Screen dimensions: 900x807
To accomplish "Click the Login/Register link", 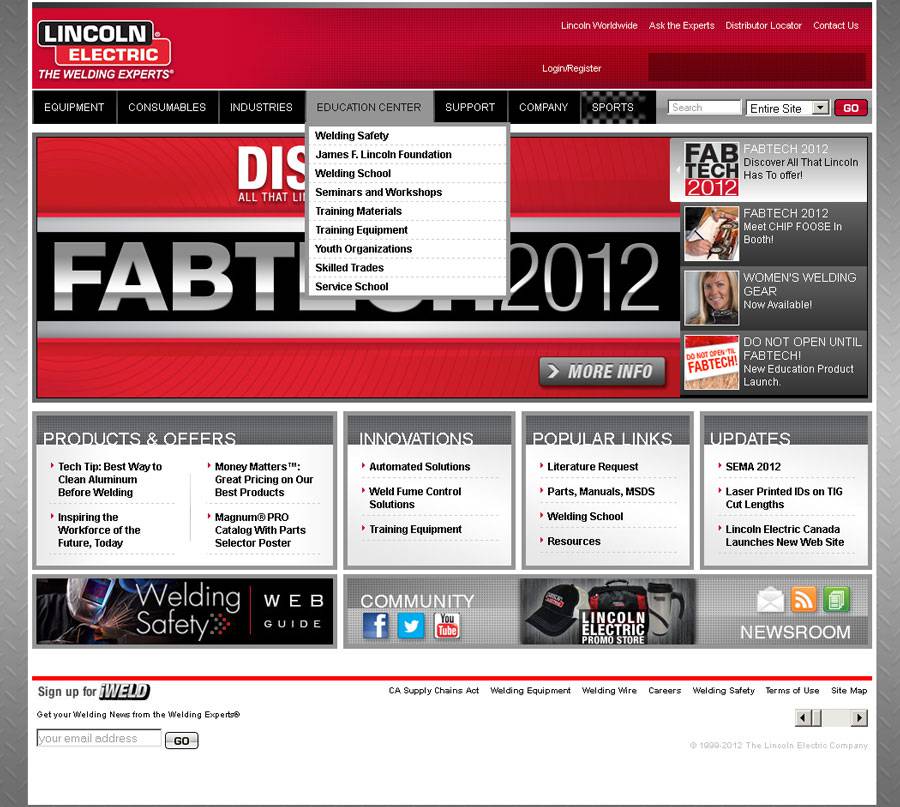I will coord(571,69).
